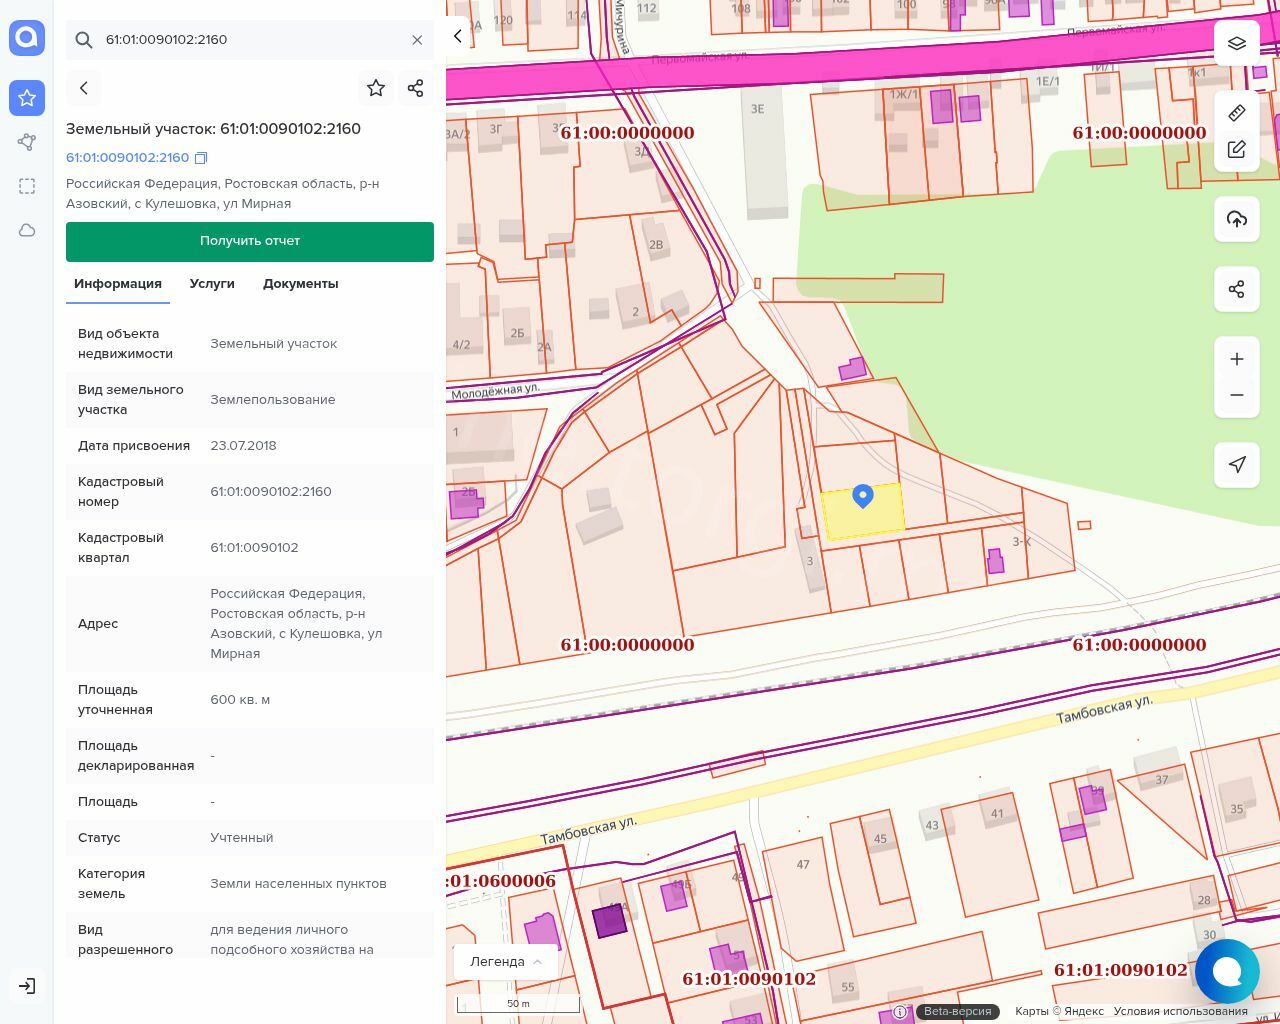Activate the draw/edit tool on map
Viewport: 1280px width, 1024px height.
tap(1237, 149)
